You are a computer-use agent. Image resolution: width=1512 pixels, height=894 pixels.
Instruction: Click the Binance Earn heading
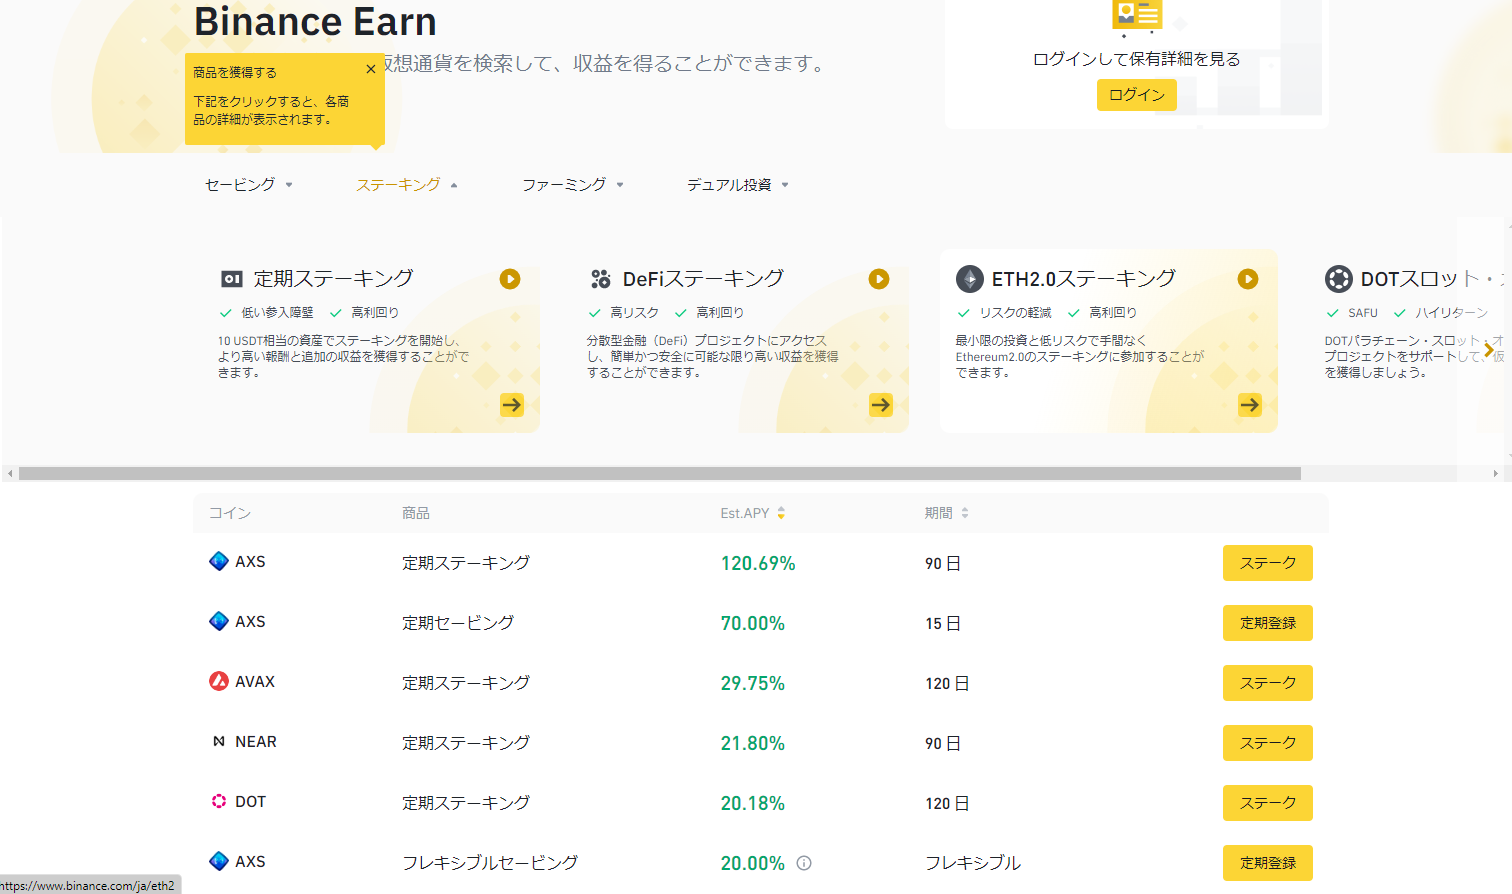(315, 21)
